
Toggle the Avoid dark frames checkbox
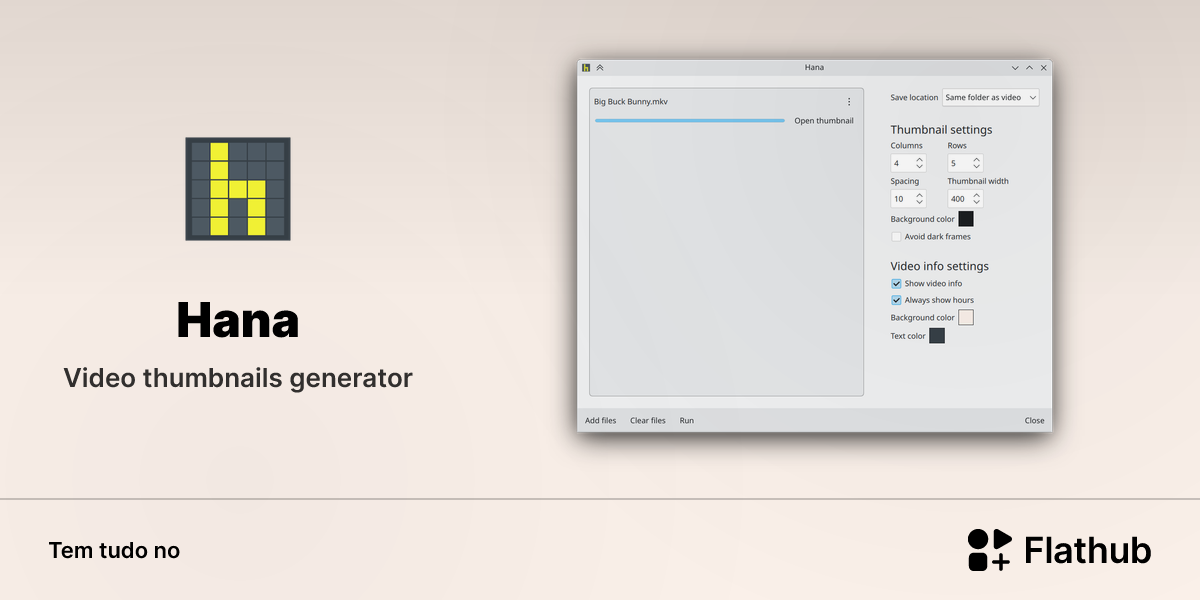[896, 237]
